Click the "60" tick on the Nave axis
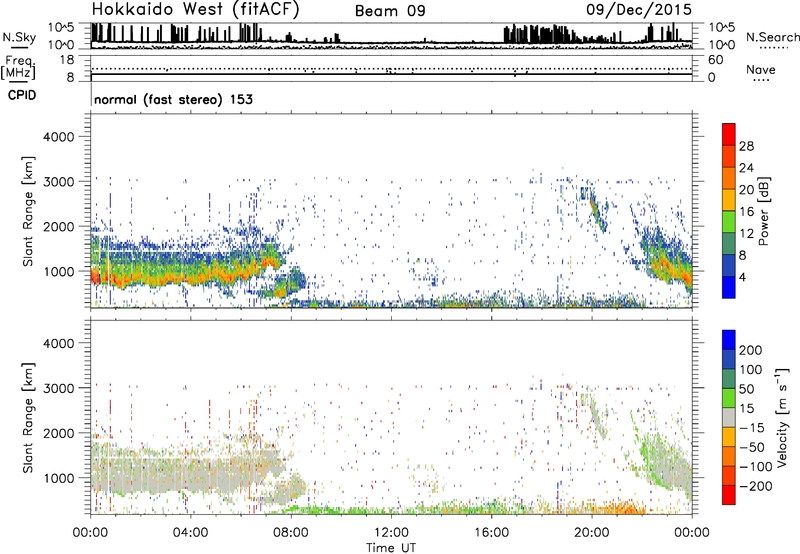 (715, 60)
